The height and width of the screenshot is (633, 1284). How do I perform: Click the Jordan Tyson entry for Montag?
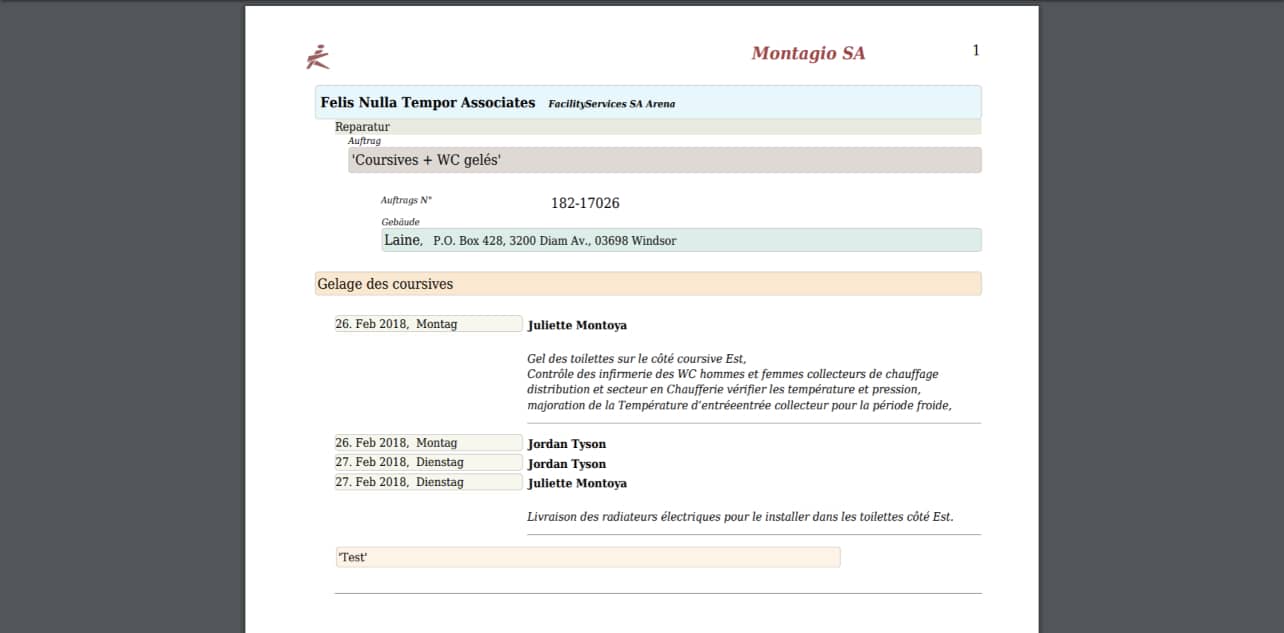[566, 444]
